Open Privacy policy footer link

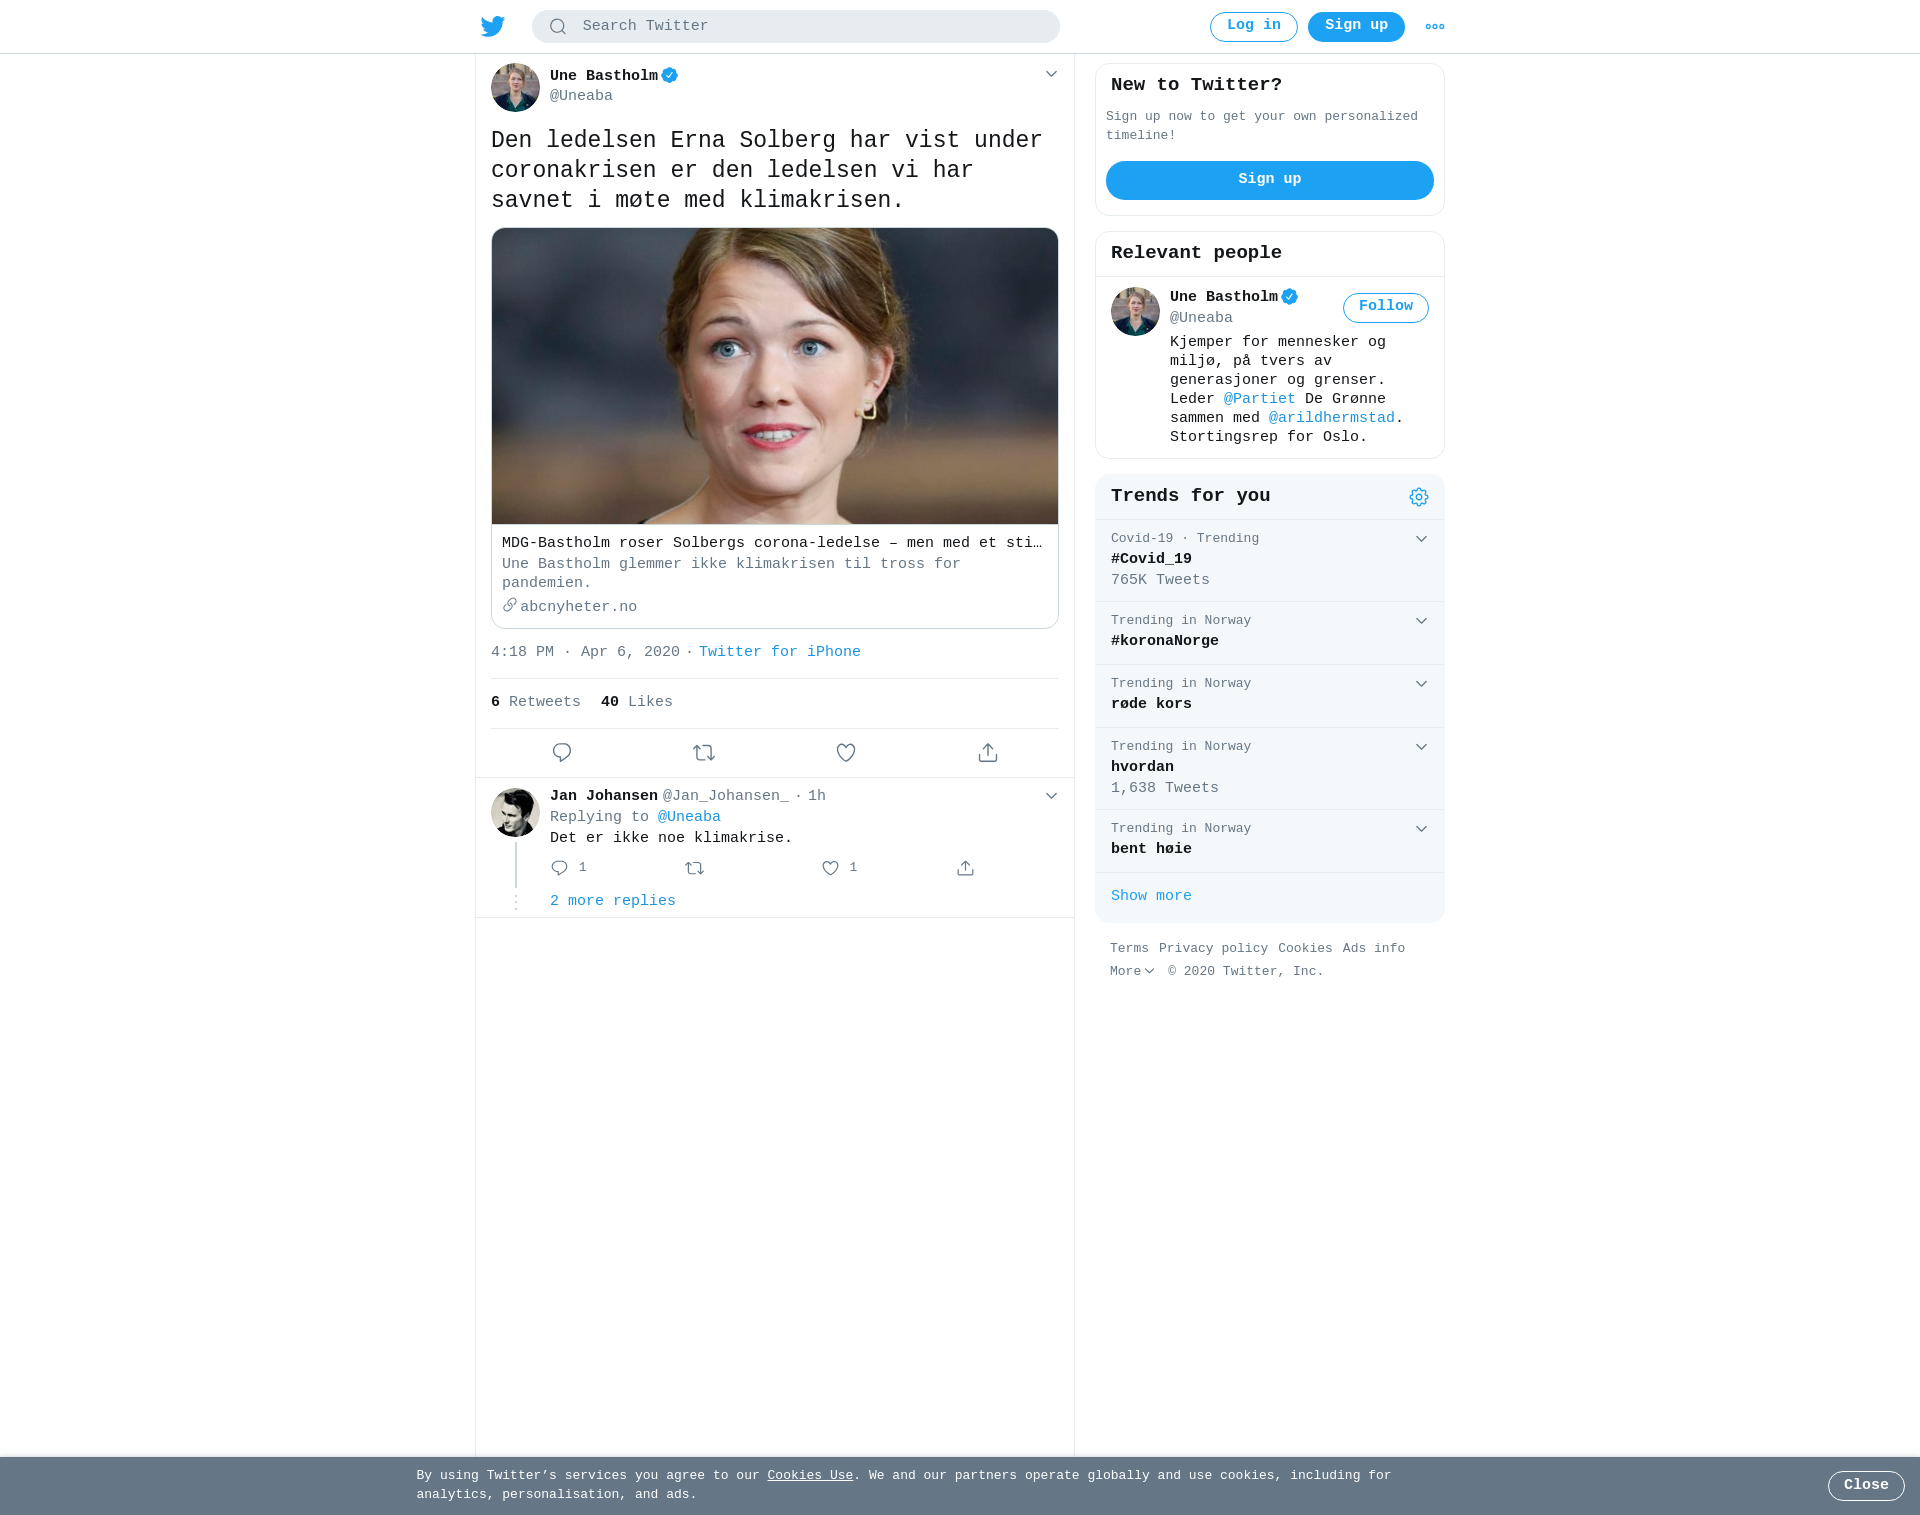[x=1213, y=949]
